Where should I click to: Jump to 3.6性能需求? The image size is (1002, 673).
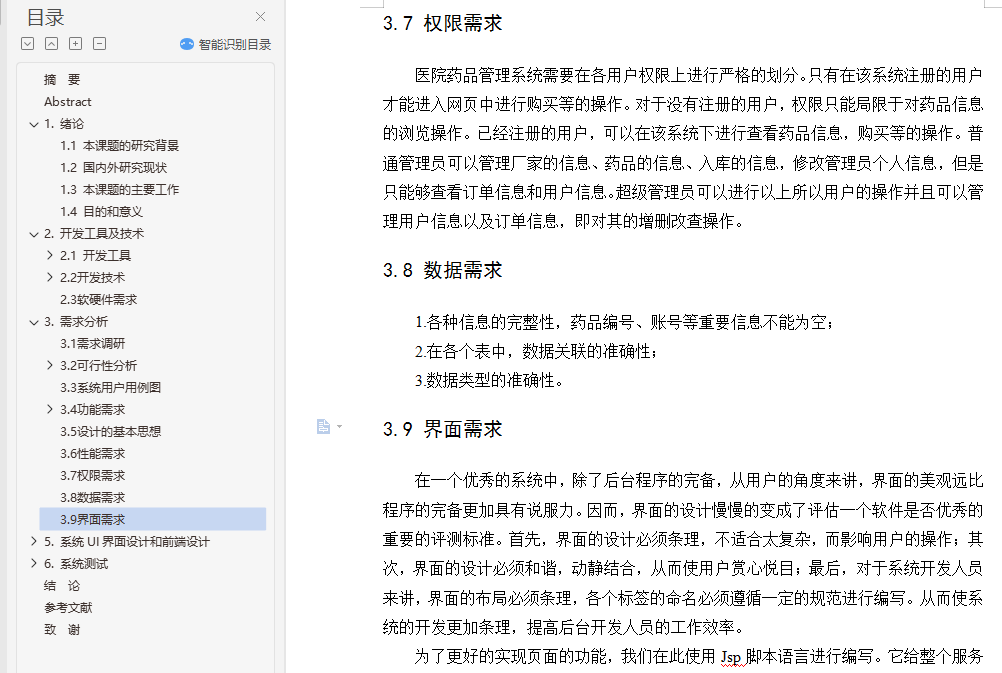pyautogui.click(x=93, y=454)
